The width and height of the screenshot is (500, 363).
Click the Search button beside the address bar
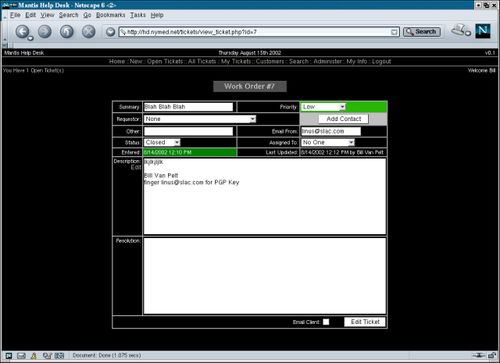[x=422, y=32]
